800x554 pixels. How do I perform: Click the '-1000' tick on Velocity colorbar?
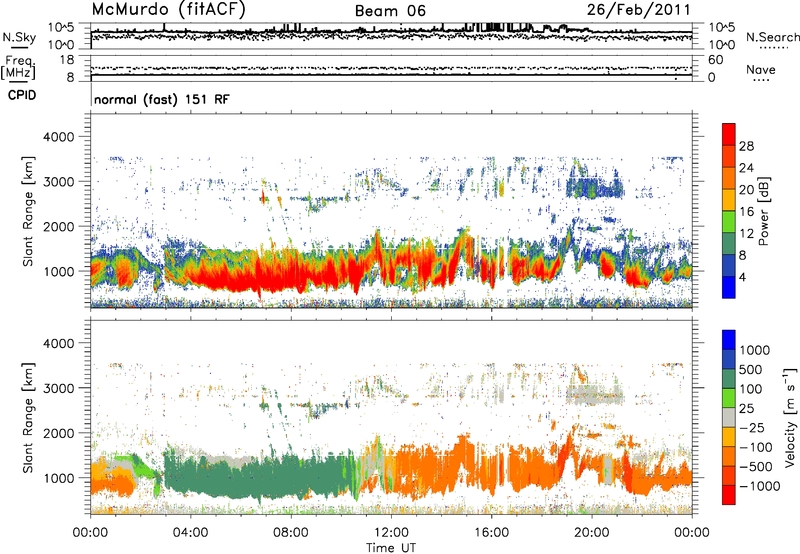pos(759,486)
